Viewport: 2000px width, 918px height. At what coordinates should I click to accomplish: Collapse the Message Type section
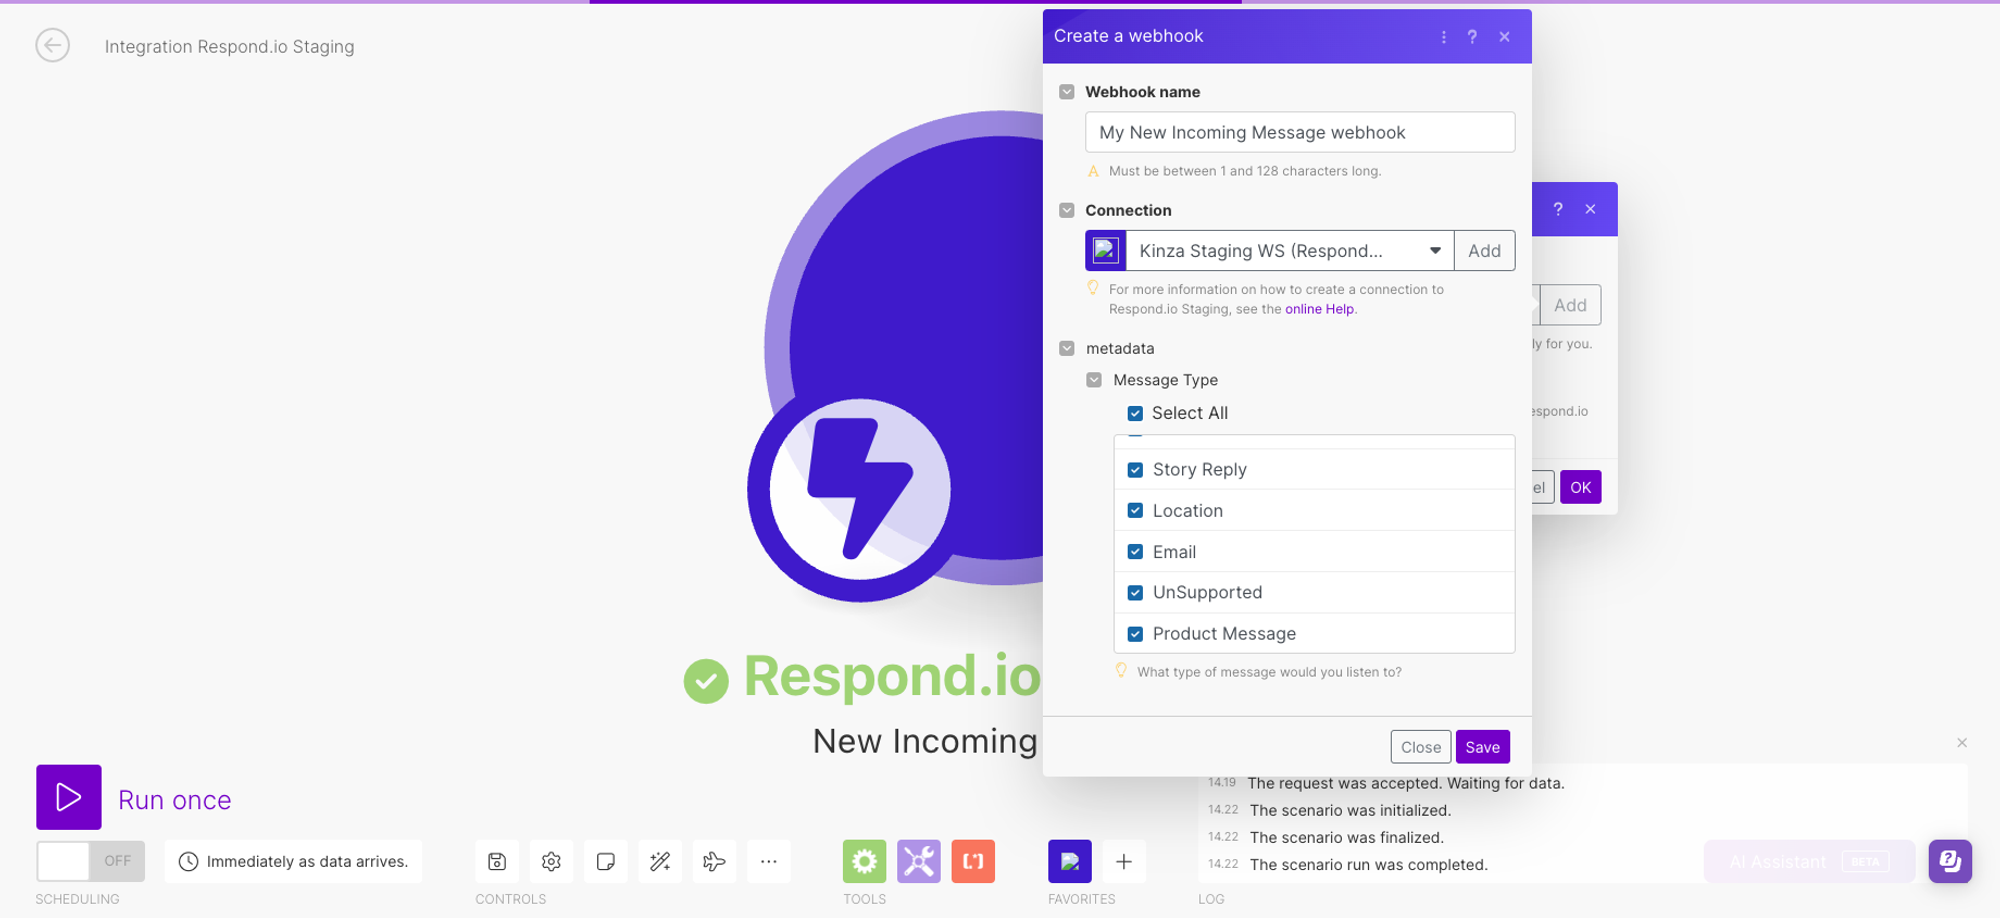click(1094, 380)
